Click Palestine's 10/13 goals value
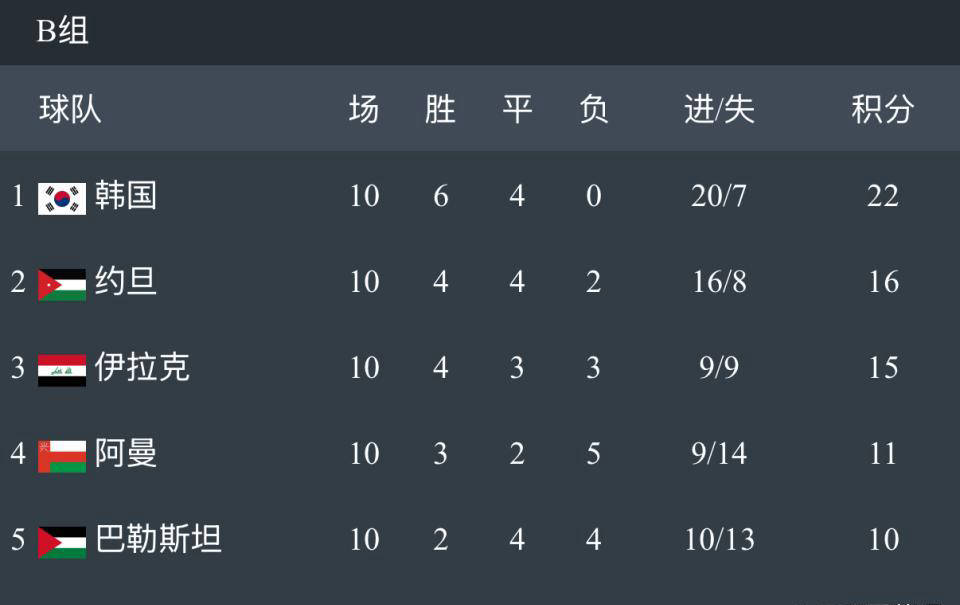Image resolution: width=960 pixels, height=605 pixels. [719, 539]
